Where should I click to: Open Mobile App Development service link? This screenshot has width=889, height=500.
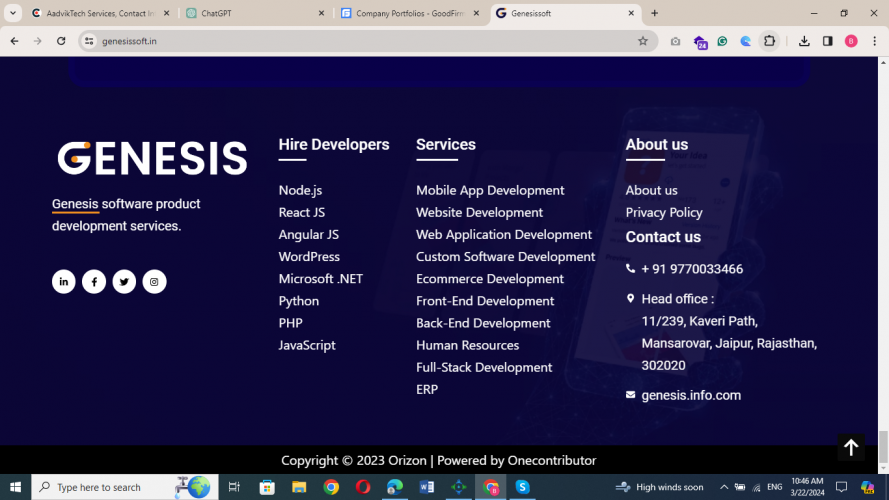(x=490, y=190)
